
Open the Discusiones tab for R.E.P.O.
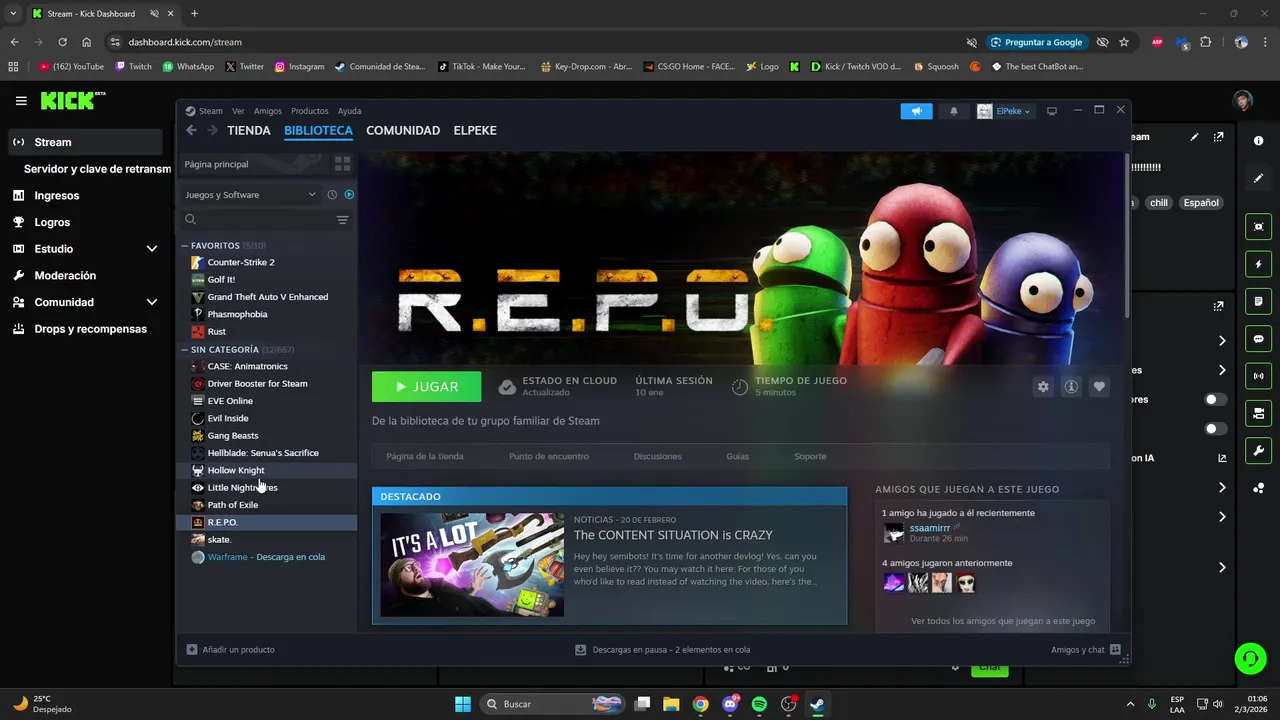point(657,456)
